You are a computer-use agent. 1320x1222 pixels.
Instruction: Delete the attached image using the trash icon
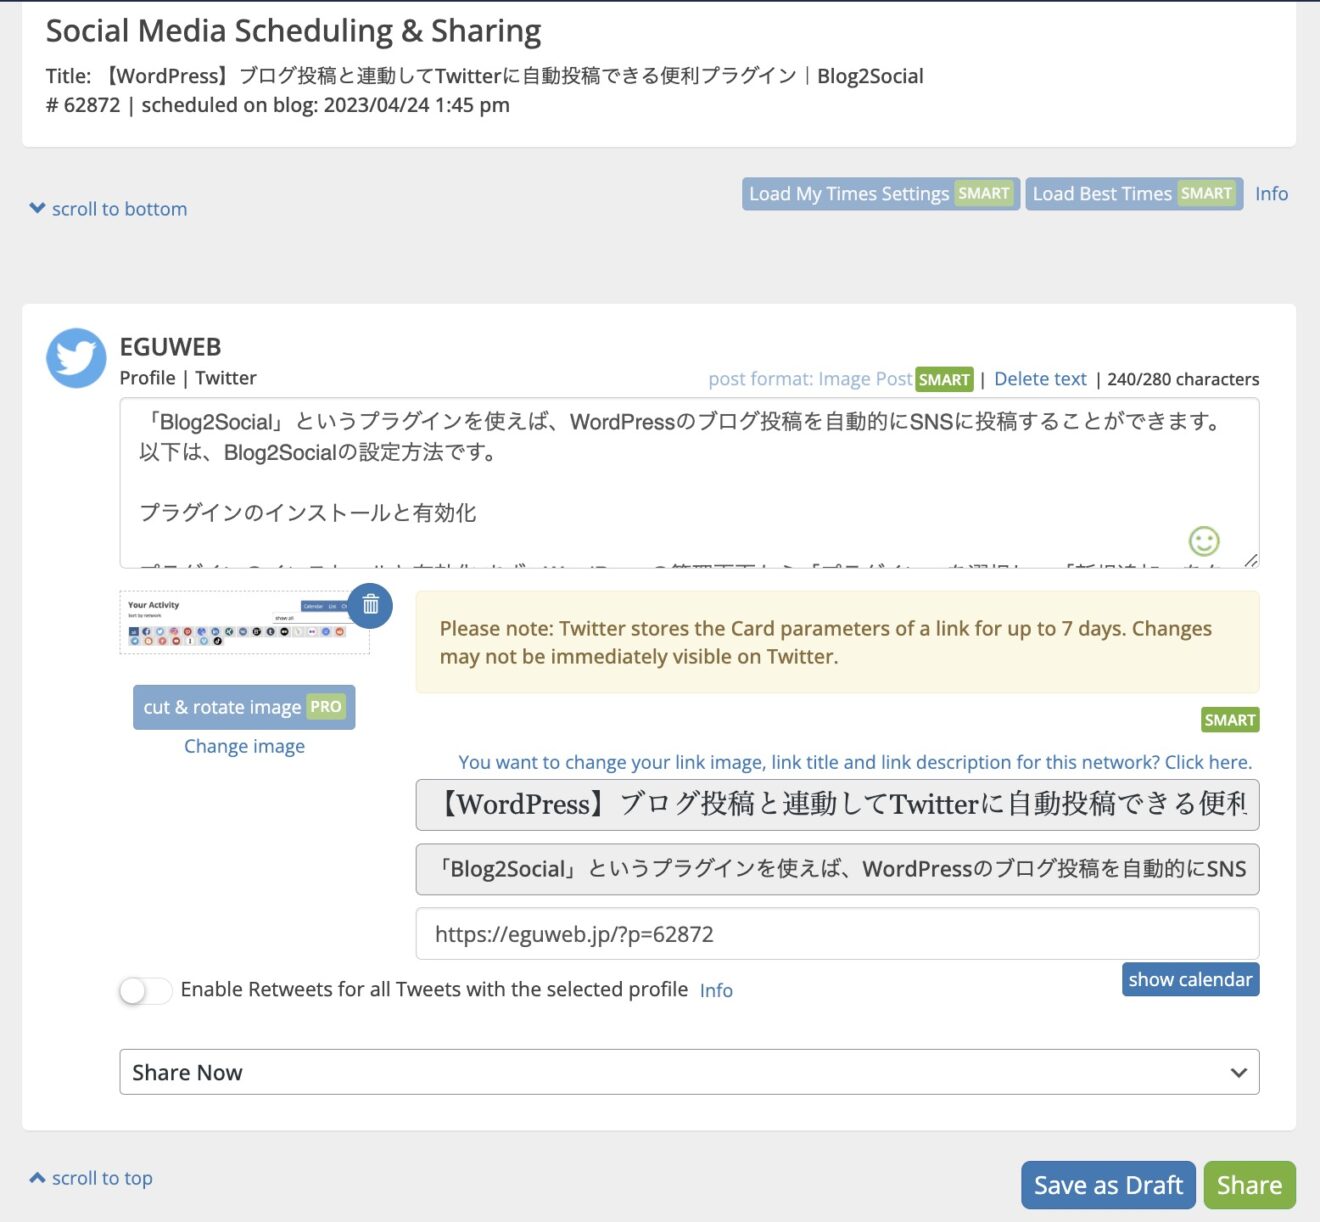pyautogui.click(x=370, y=605)
